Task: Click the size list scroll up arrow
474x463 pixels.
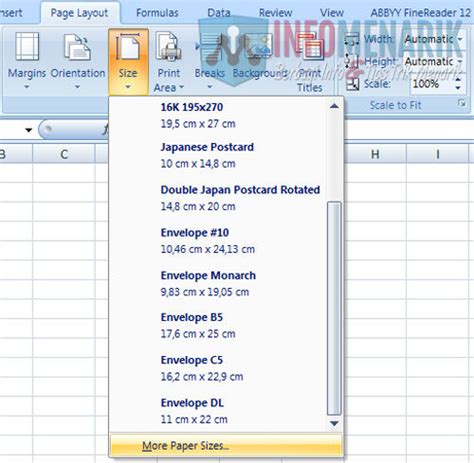Action: coord(334,106)
